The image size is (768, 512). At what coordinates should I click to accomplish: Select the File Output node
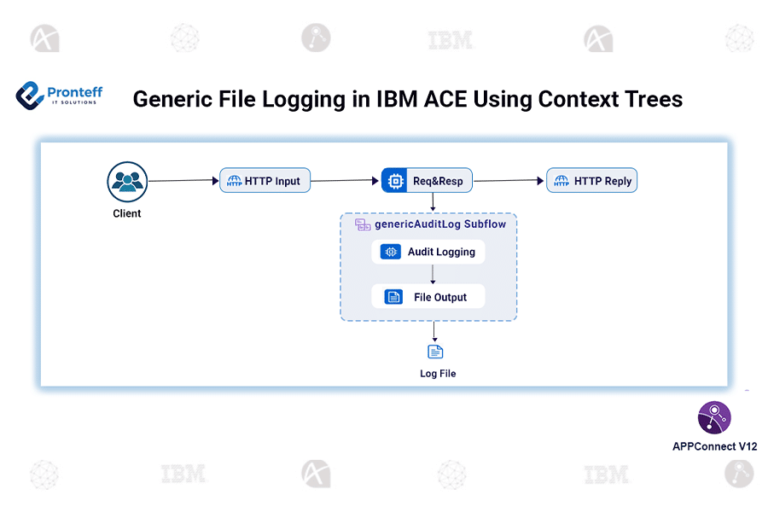pos(428,296)
